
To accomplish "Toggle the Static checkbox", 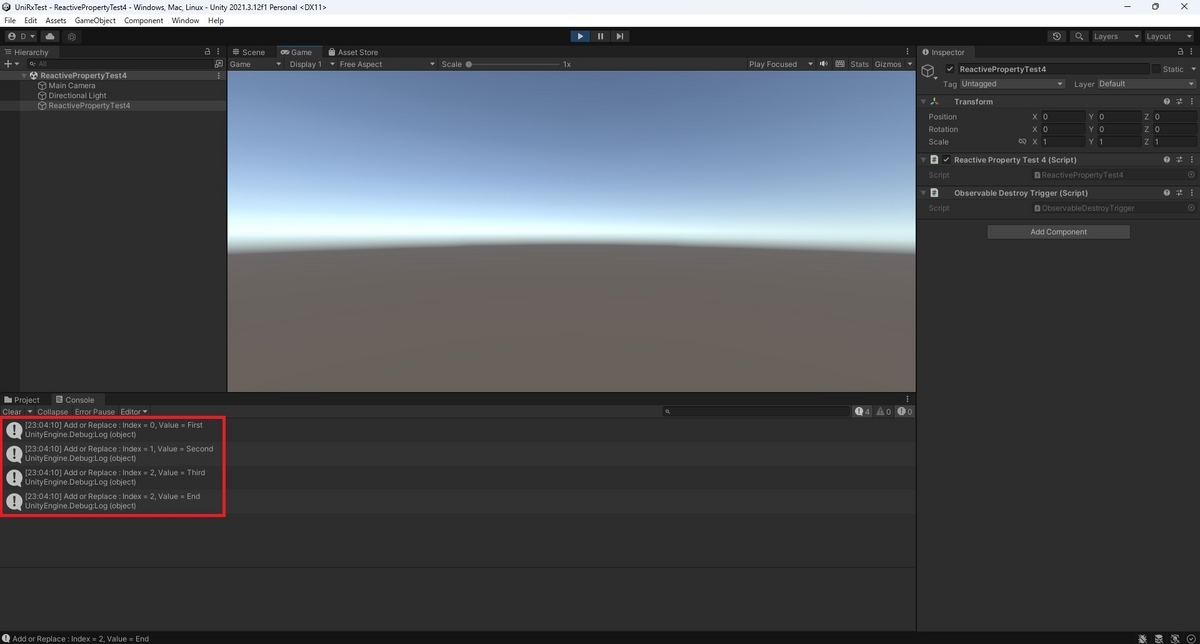I will (1157, 69).
